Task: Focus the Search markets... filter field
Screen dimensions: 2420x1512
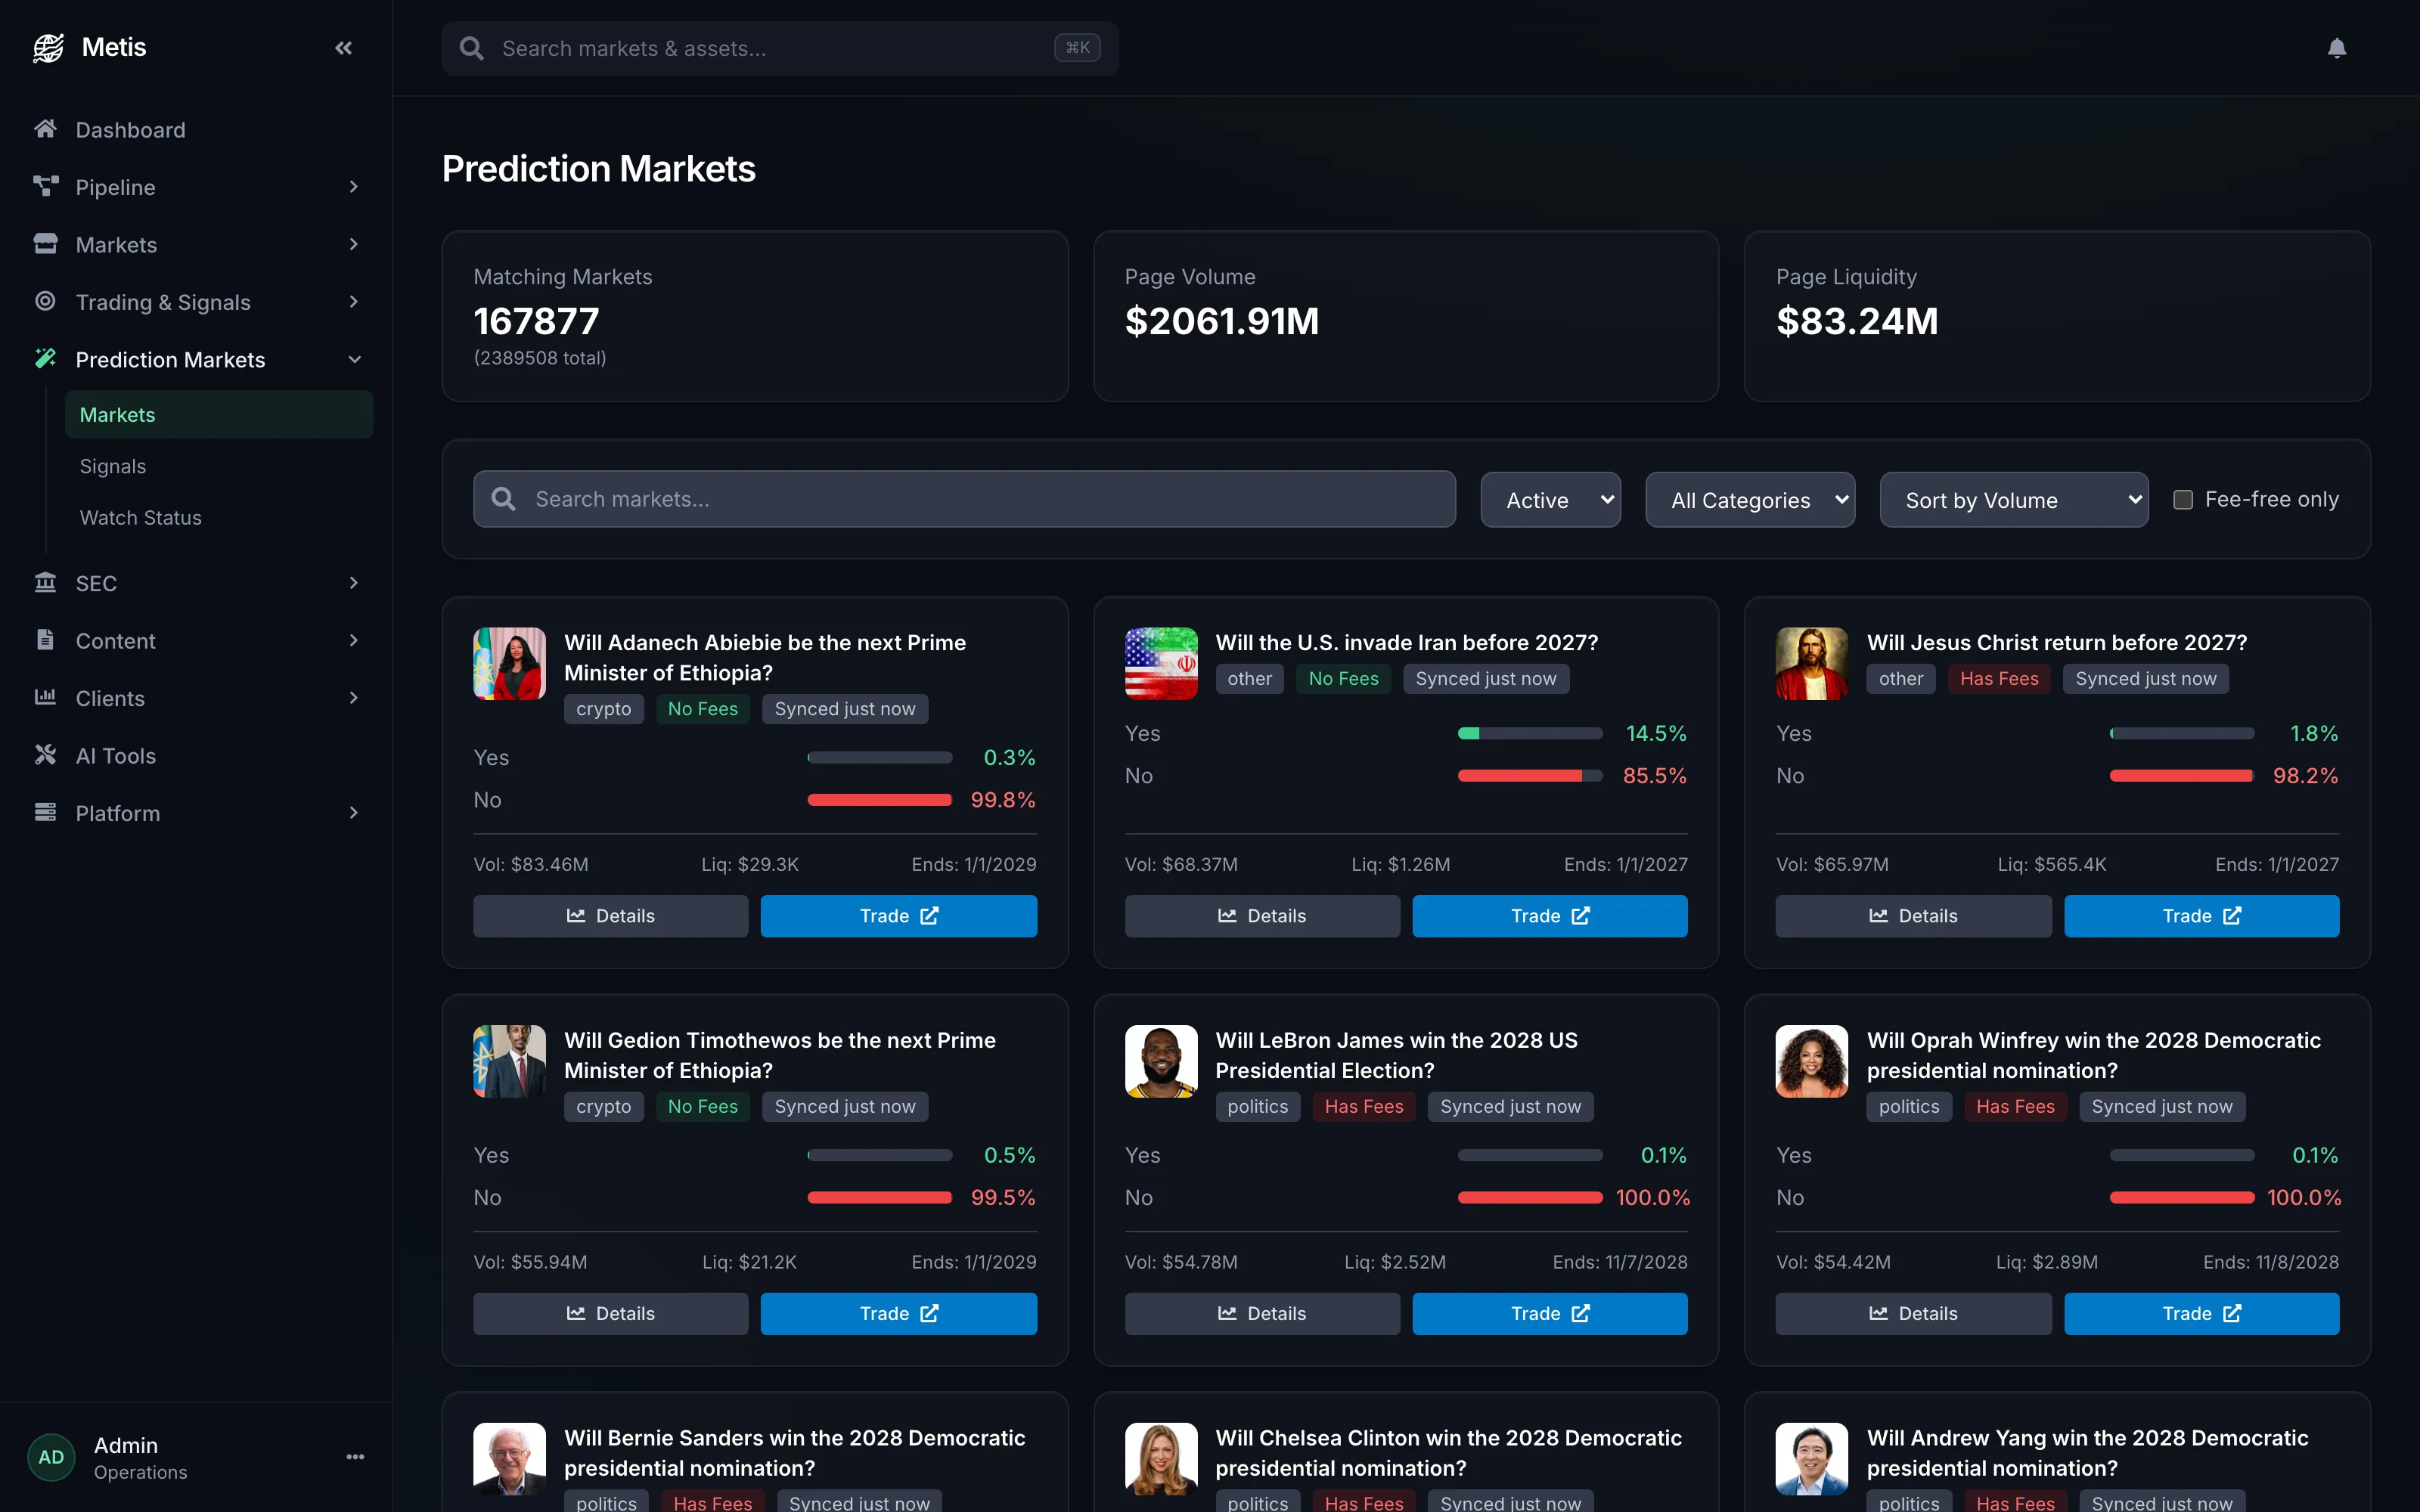Action: (x=964, y=499)
